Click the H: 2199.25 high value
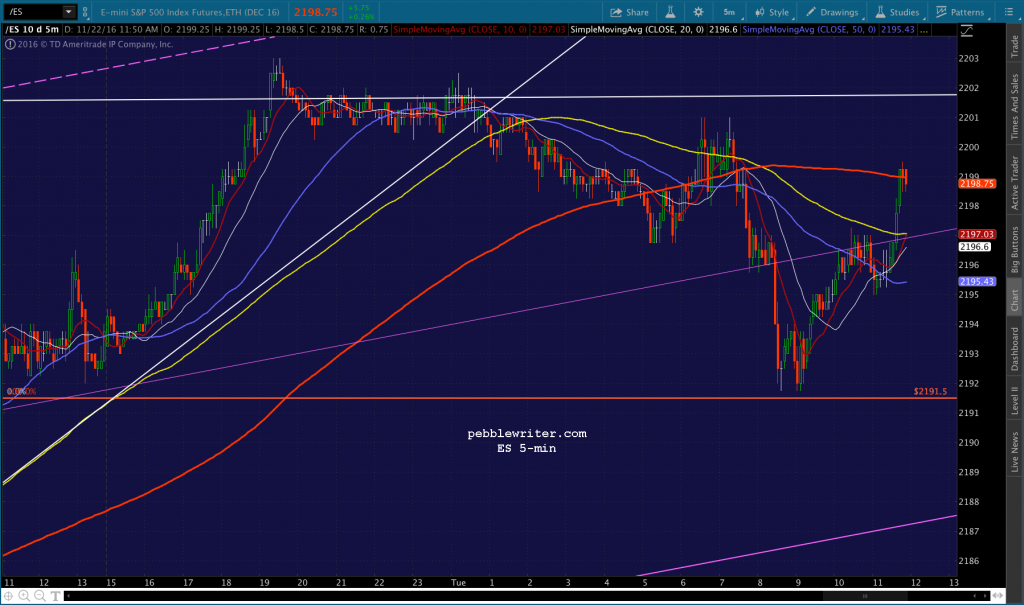This screenshot has width=1024, height=605. 236,29
